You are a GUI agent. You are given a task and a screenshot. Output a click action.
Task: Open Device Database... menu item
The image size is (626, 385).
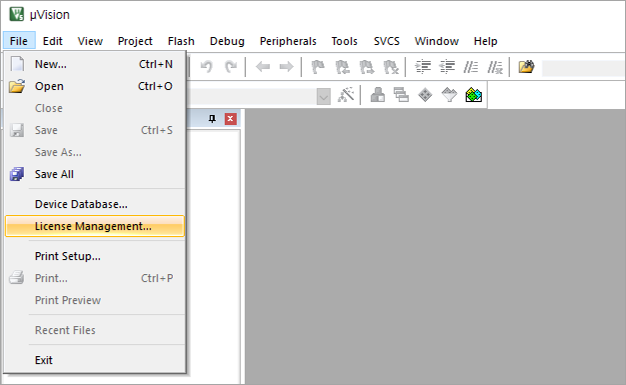coord(95,204)
